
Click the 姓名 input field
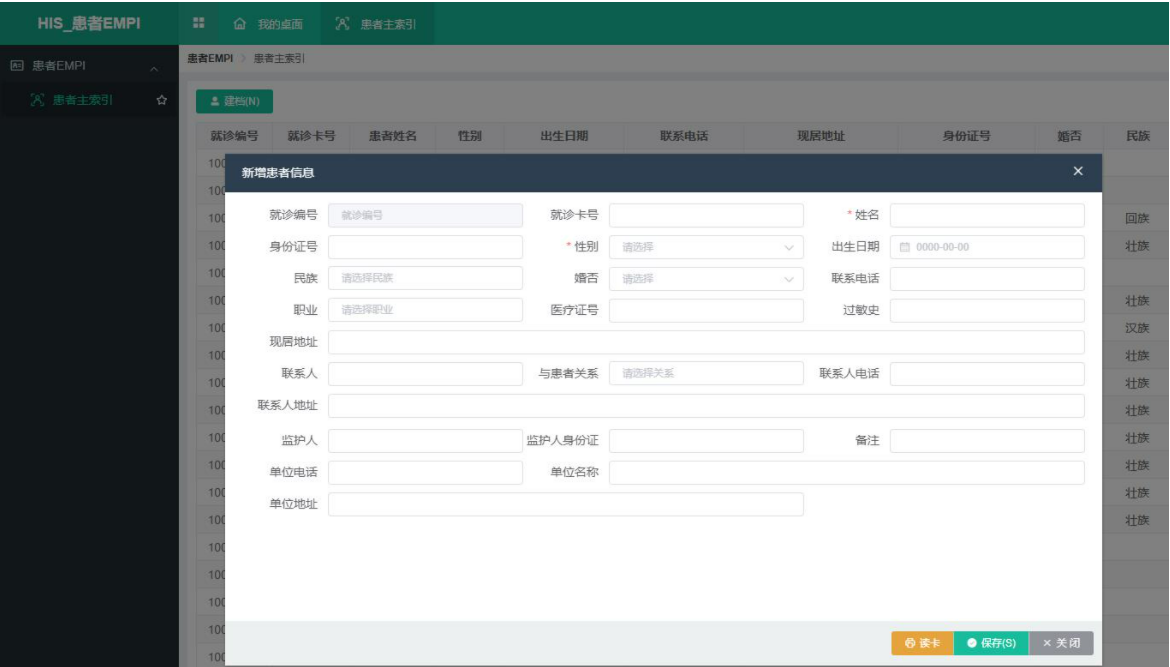point(986,215)
